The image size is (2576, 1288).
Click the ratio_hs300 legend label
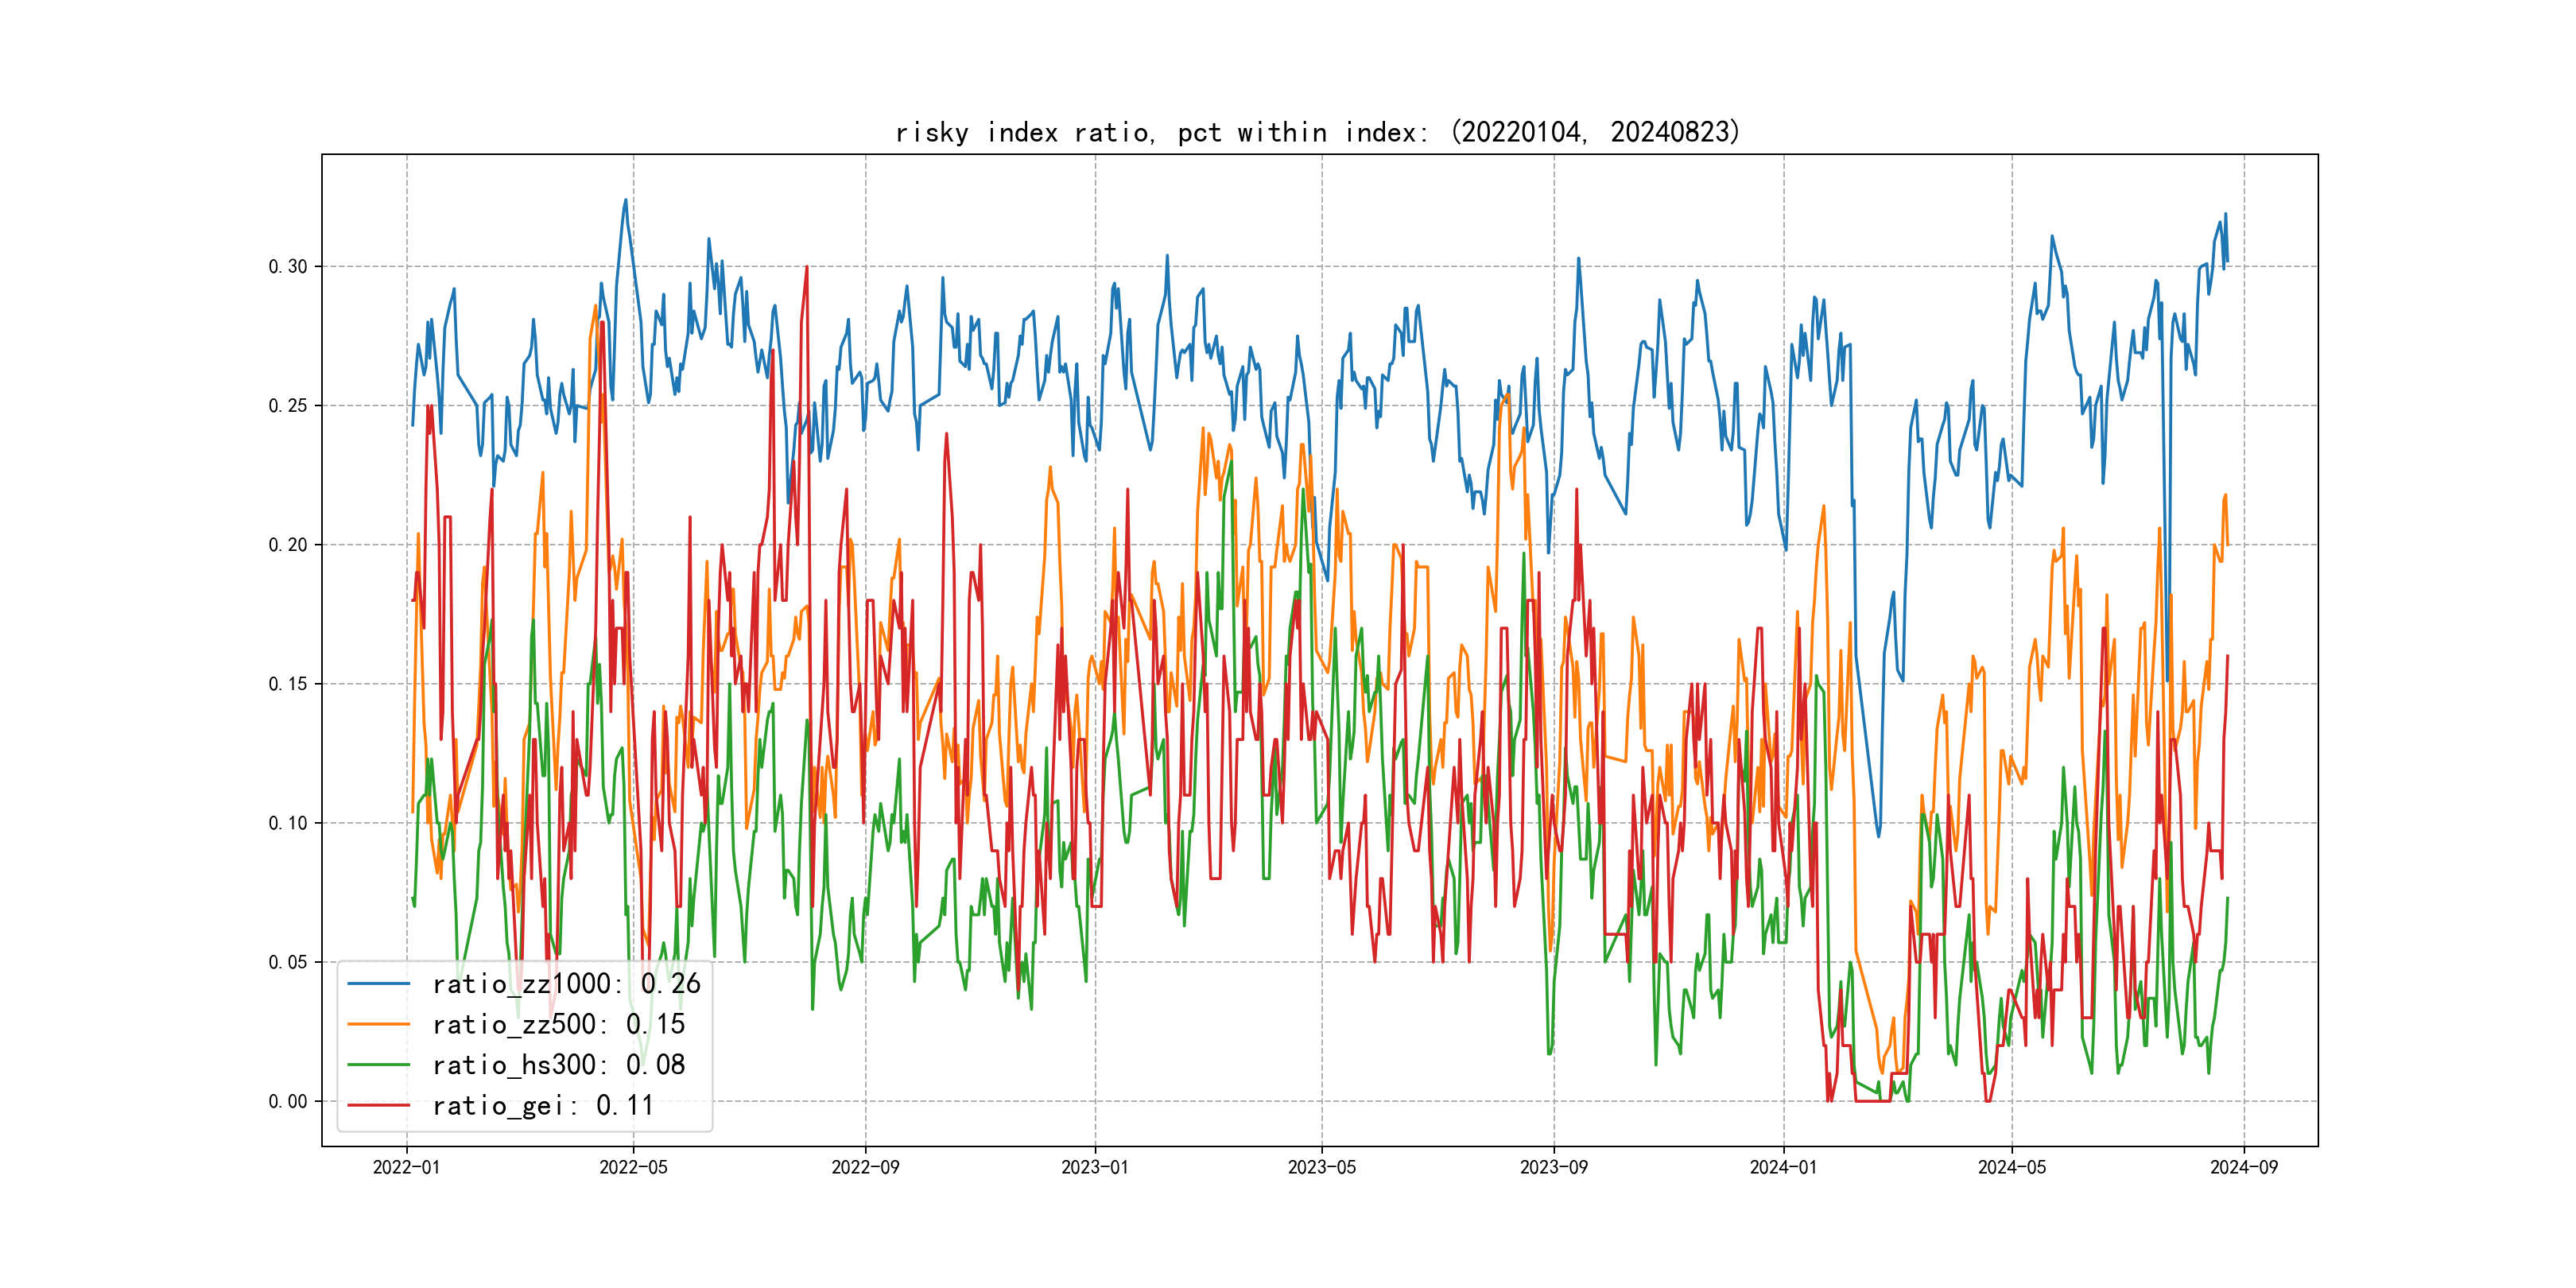[558, 1065]
